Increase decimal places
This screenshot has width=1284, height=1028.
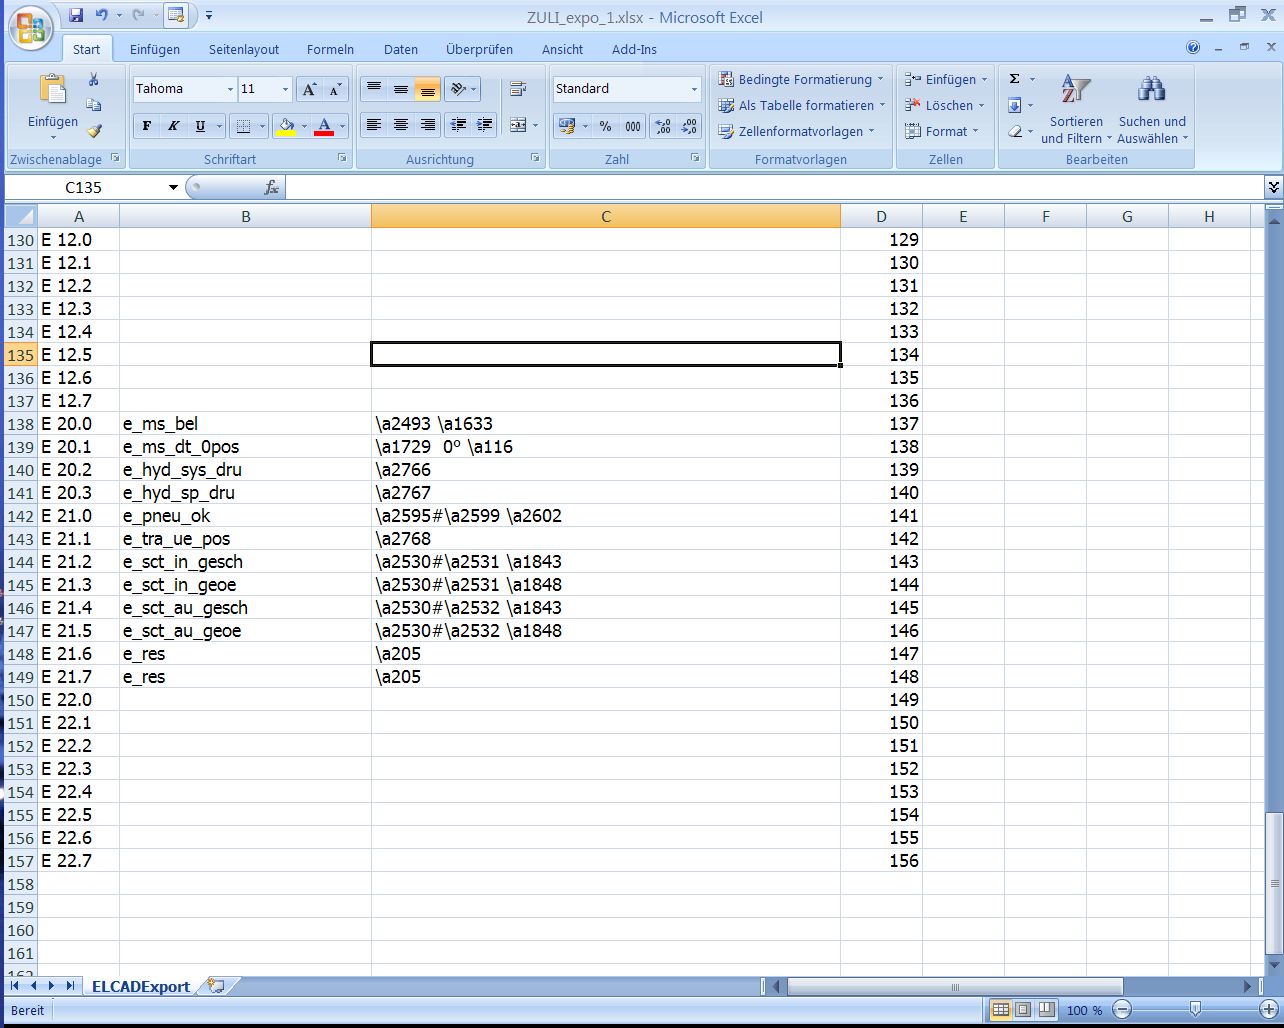[663, 126]
